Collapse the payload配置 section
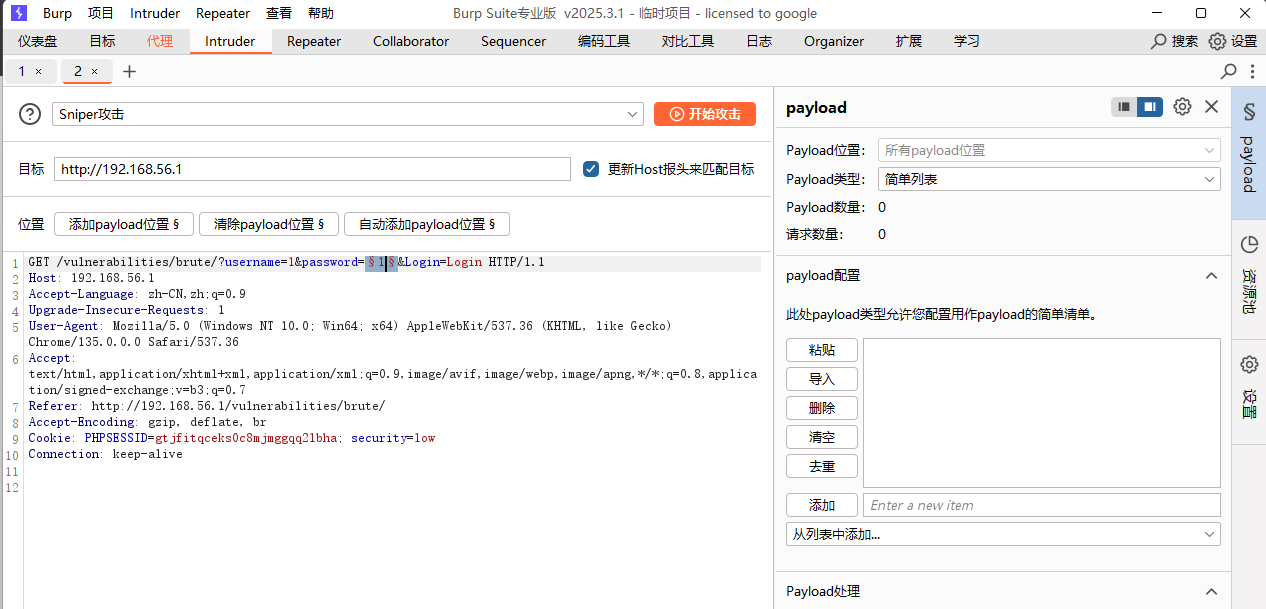Viewport: 1266px width, 609px height. click(x=1210, y=275)
